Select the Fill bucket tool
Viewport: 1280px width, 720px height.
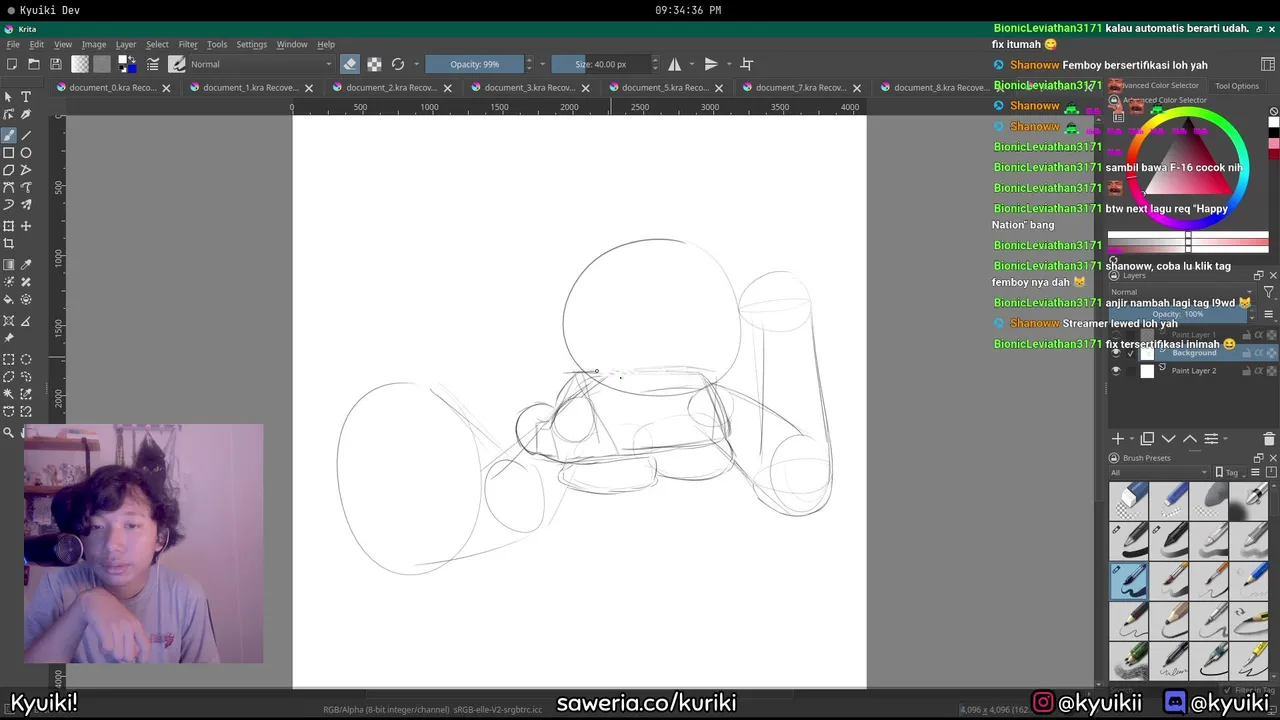point(9,300)
